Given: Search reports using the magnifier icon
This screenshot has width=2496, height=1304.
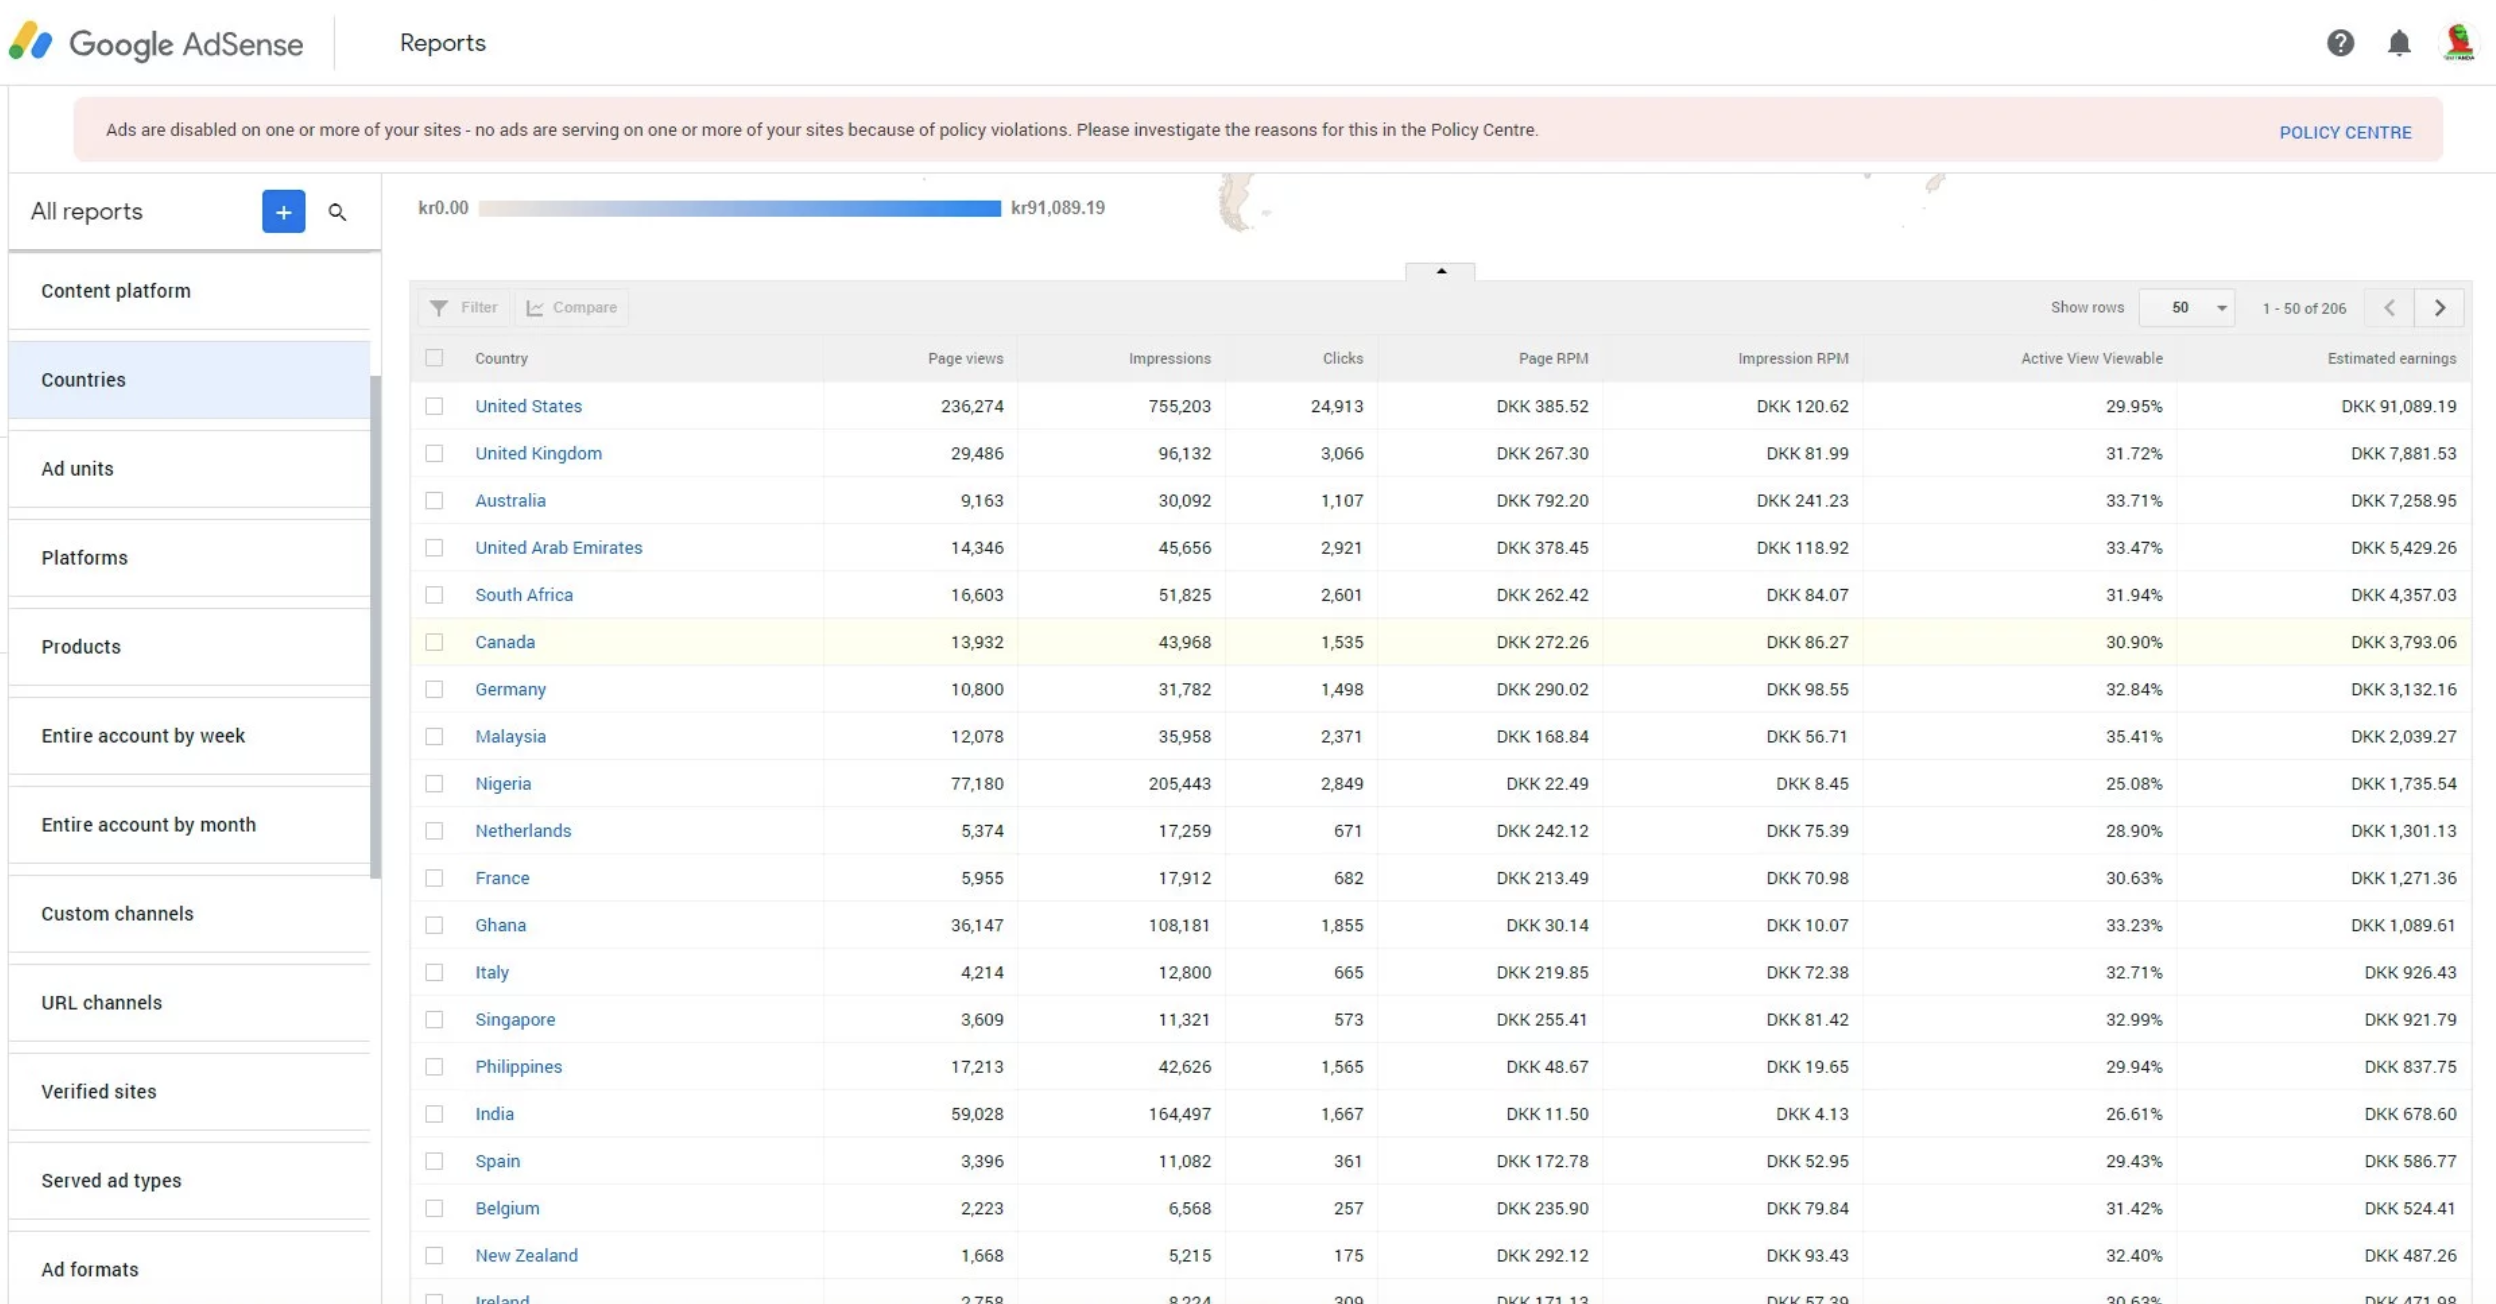Looking at the screenshot, I should (x=337, y=212).
